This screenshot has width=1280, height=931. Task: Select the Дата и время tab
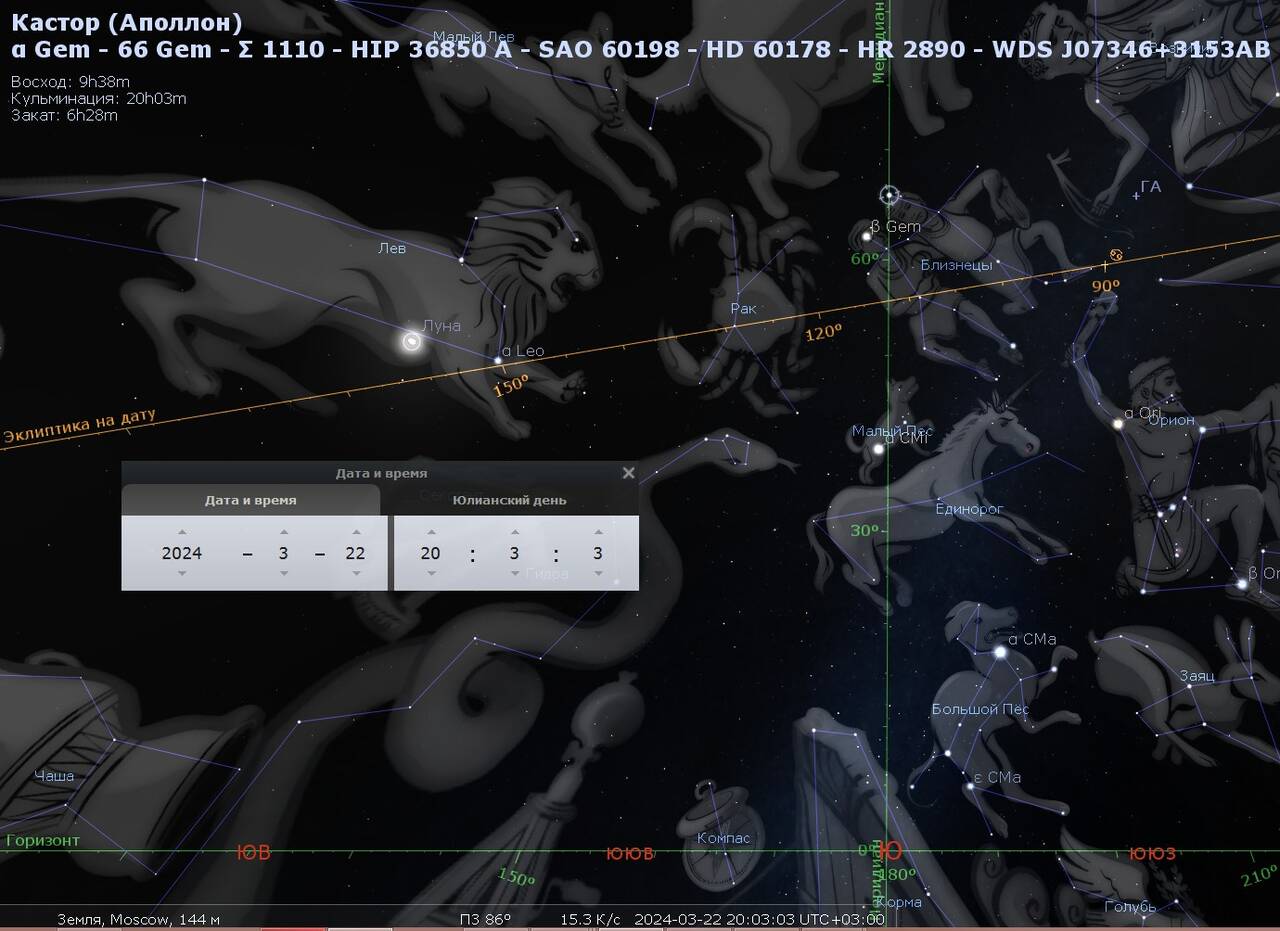[251, 500]
